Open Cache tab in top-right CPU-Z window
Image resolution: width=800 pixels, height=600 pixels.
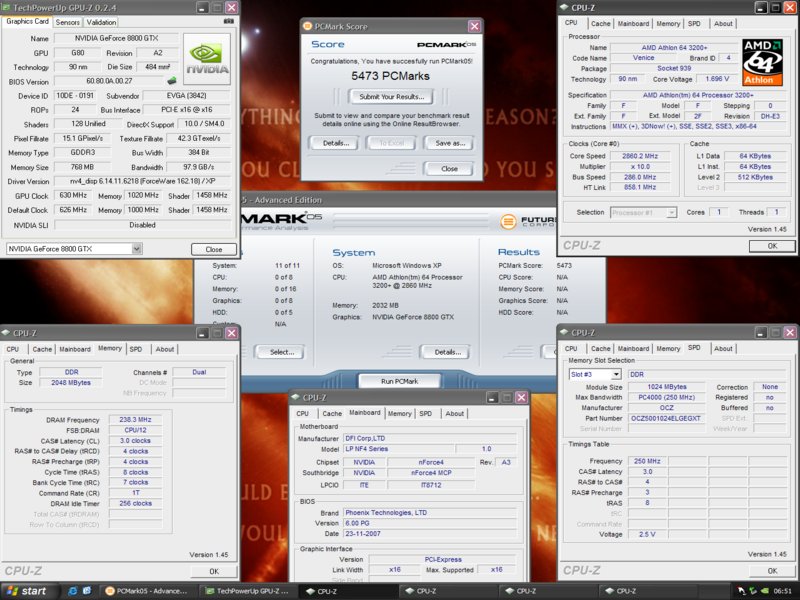[601, 23]
